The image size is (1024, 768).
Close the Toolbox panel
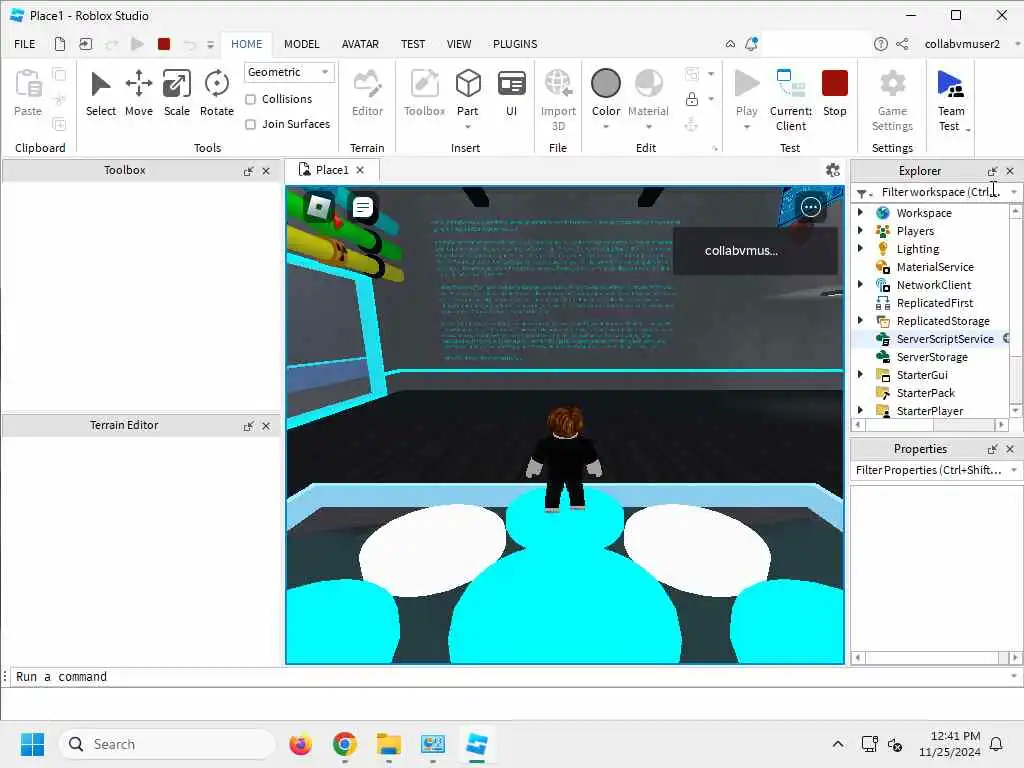266,171
